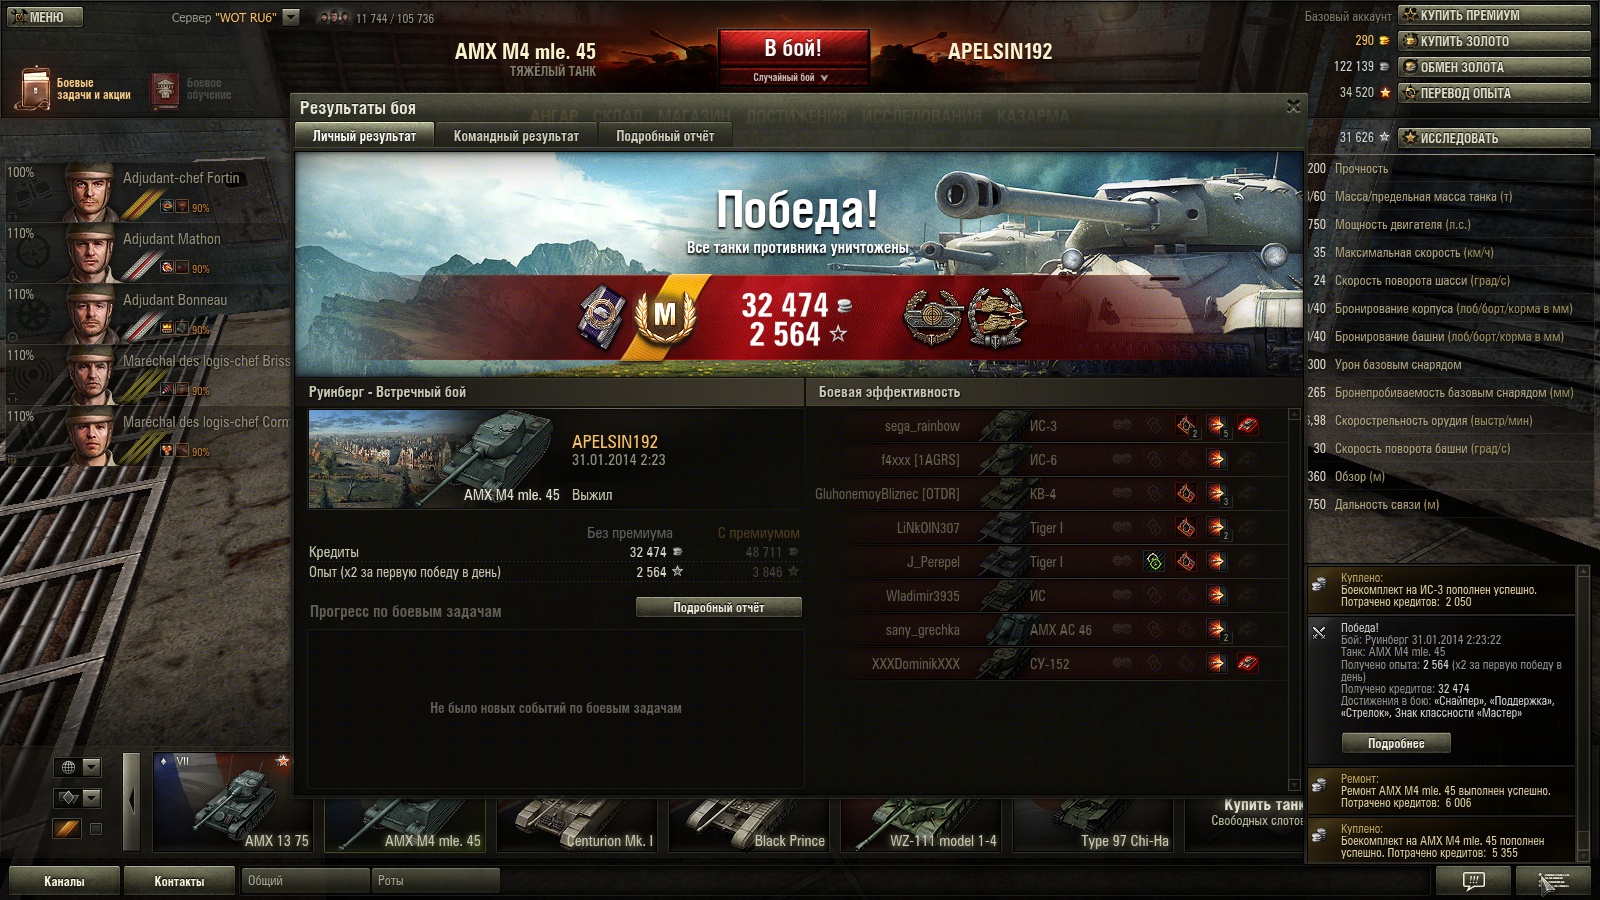Click the В бой! battle button
Image resolution: width=1600 pixels, height=900 pixels.
pyautogui.click(x=793, y=48)
